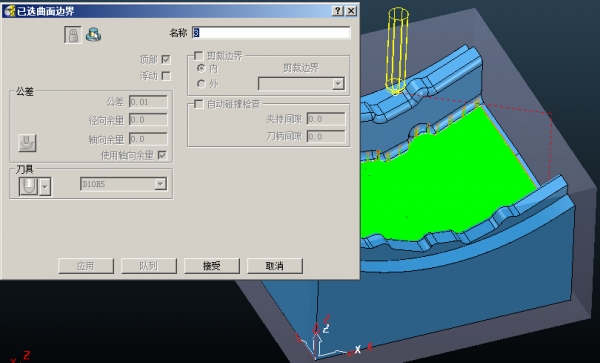This screenshot has height=363, width=600.
Task: Click the PowerMILL icon in dialog title bar
Action: click(9, 11)
